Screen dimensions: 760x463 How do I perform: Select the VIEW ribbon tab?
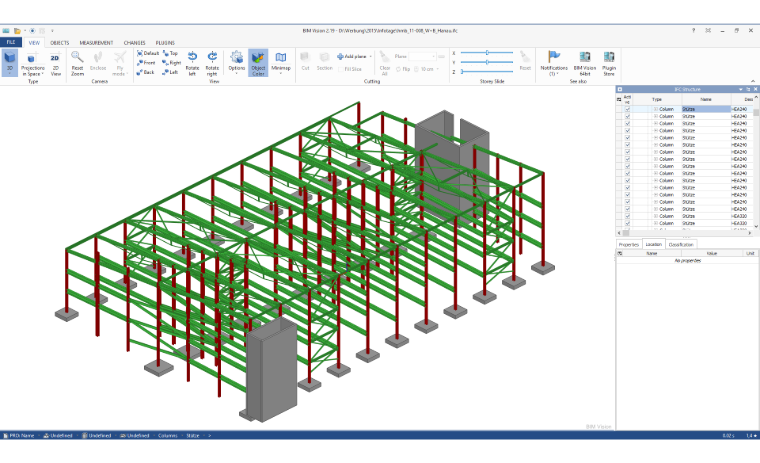pos(34,43)
